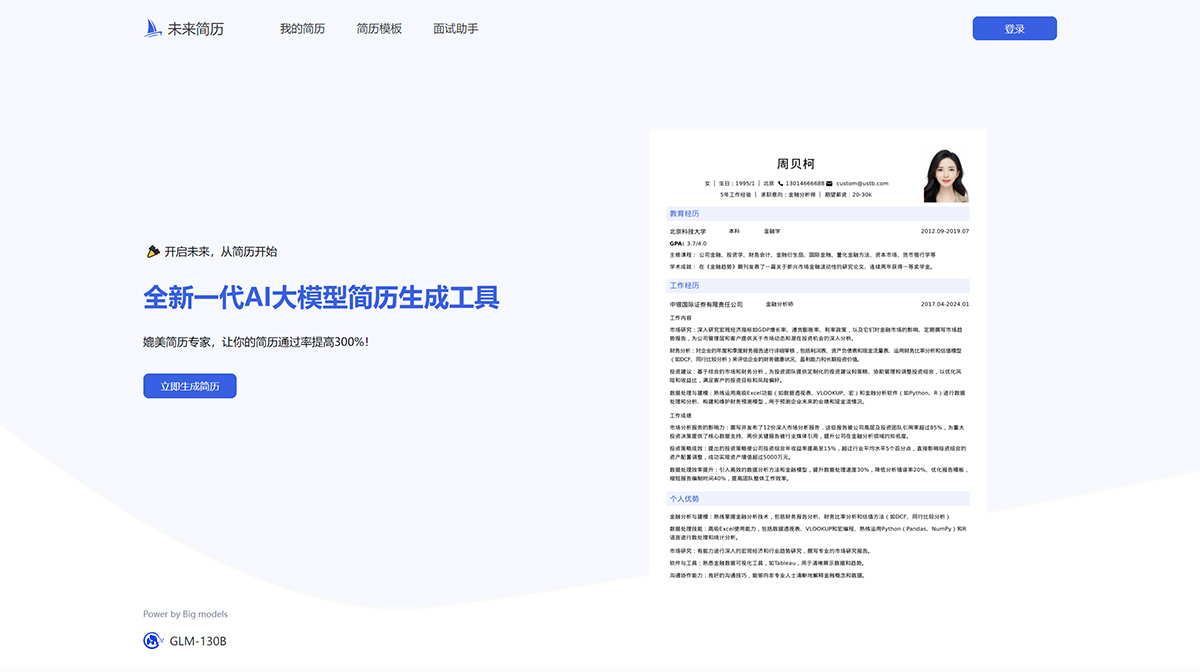Open the 面试助手 nav item
The image size is (1200, 672).
tap(456, 28)
